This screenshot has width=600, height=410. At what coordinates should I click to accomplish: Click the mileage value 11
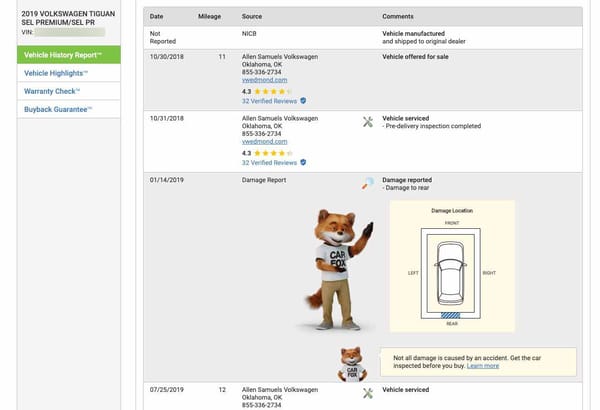pos(222,57)
